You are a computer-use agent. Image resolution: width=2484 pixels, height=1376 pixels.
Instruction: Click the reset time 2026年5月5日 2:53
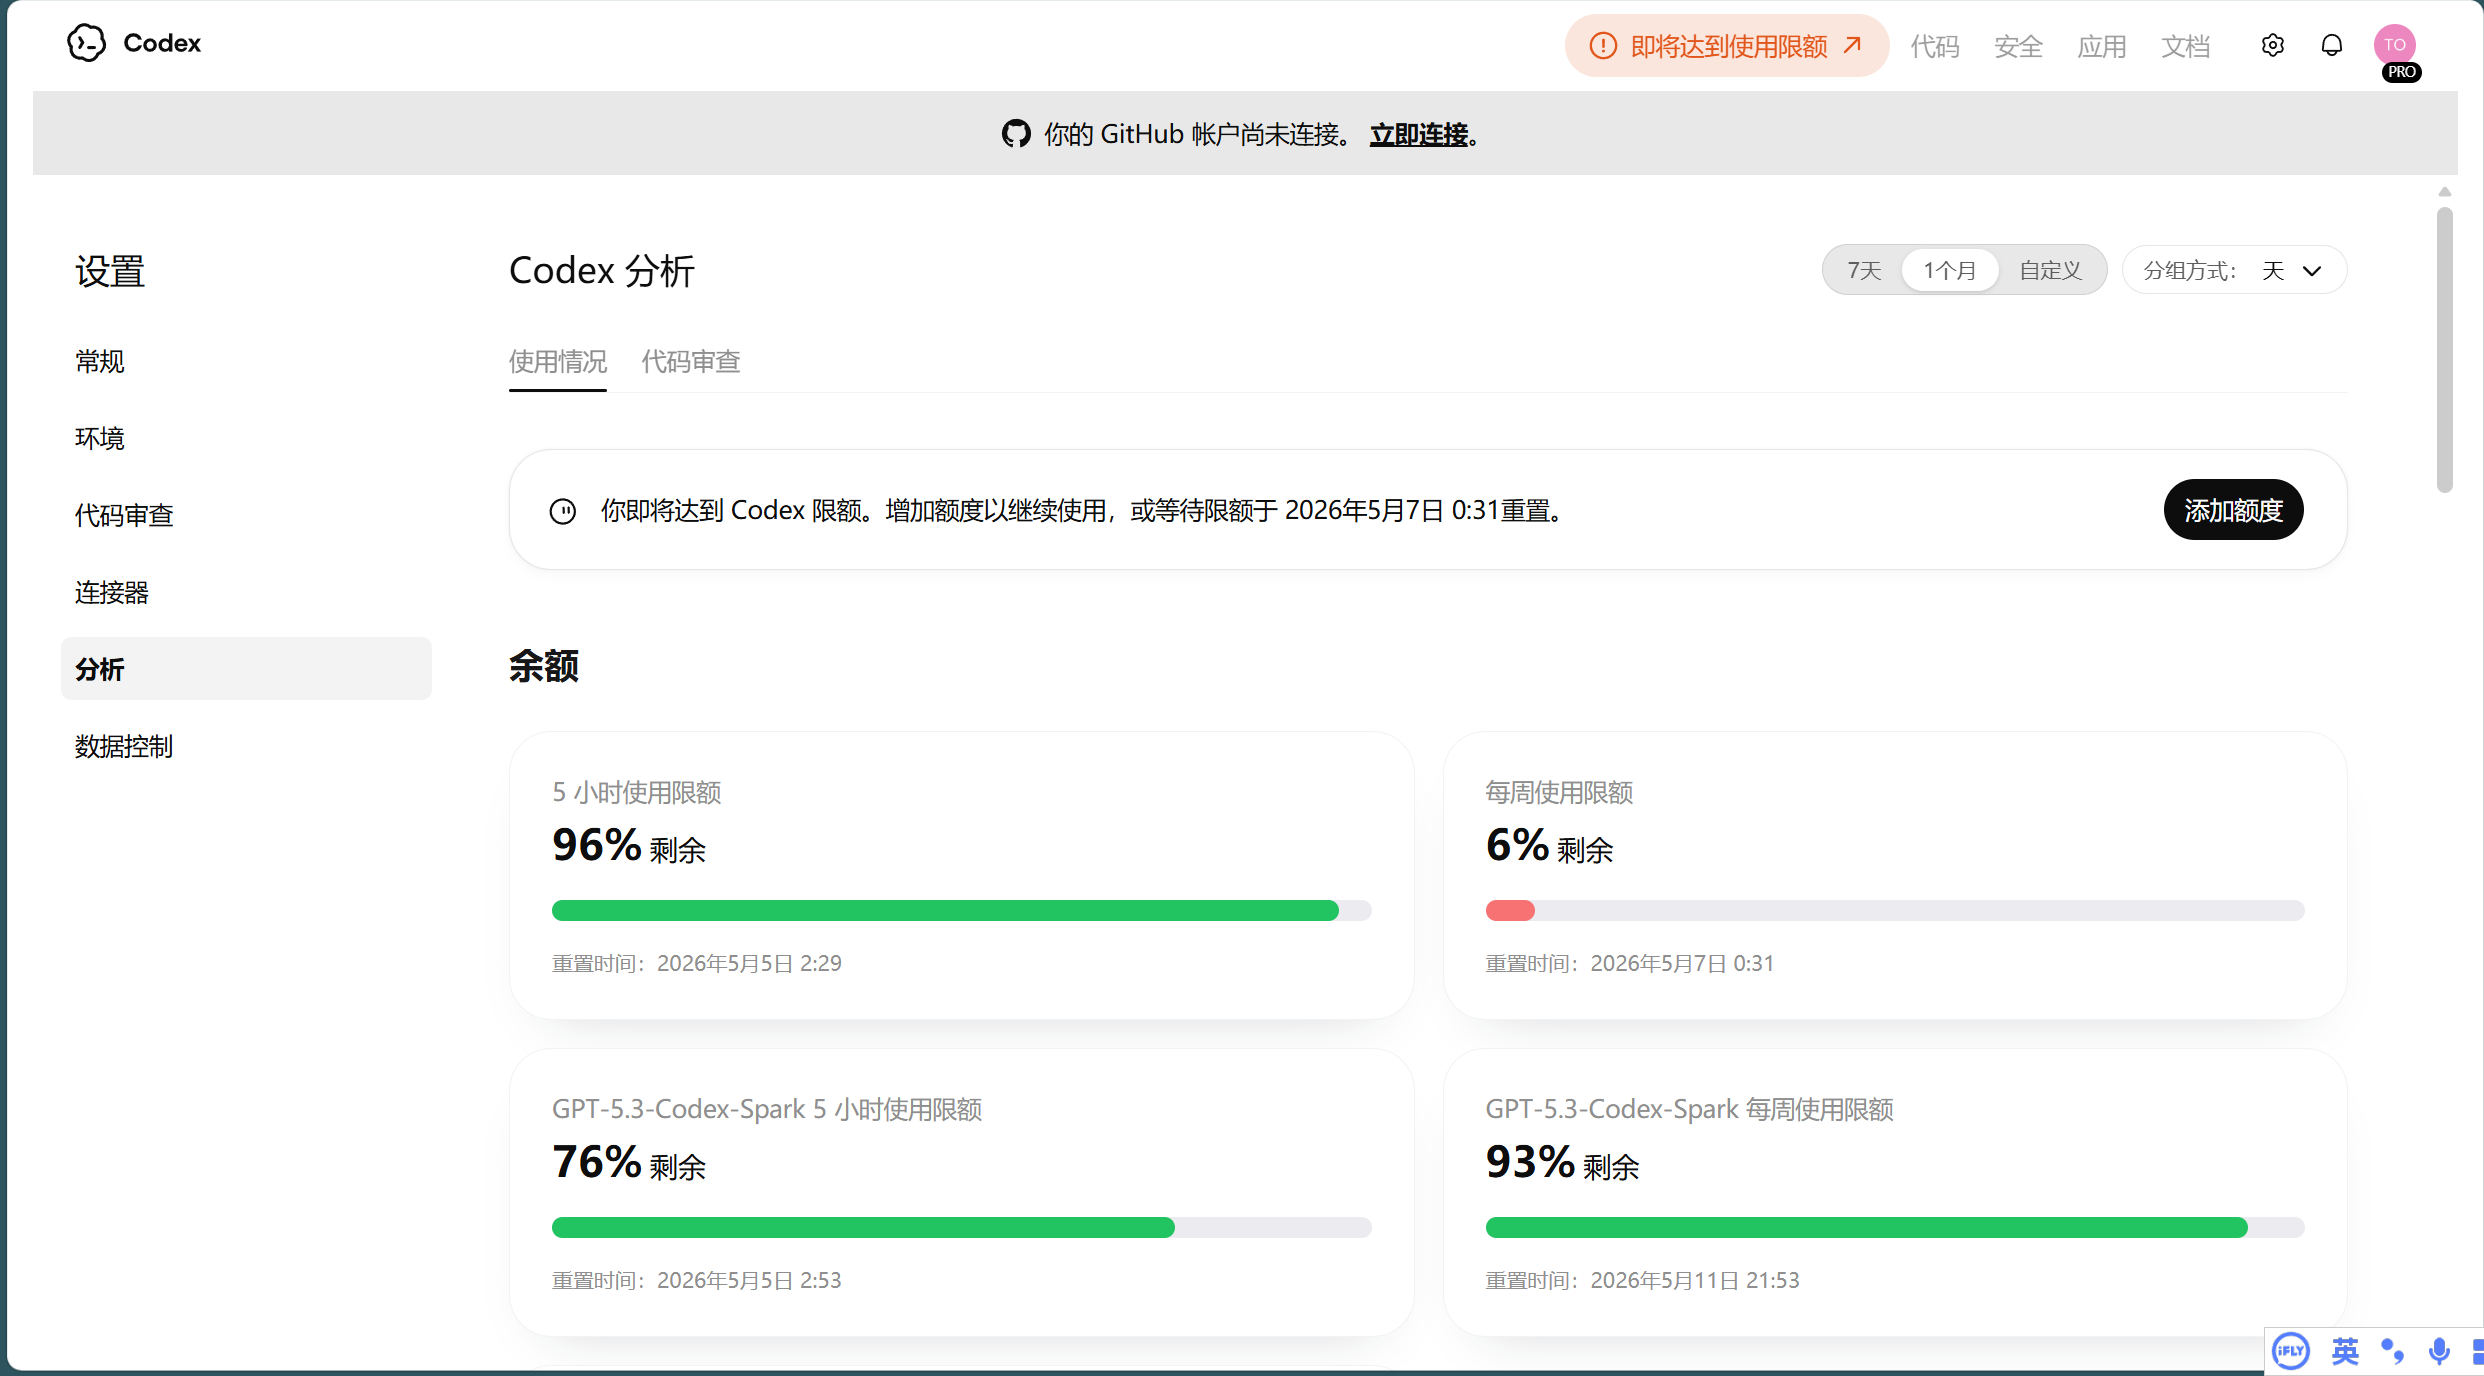click(749, 1280)
